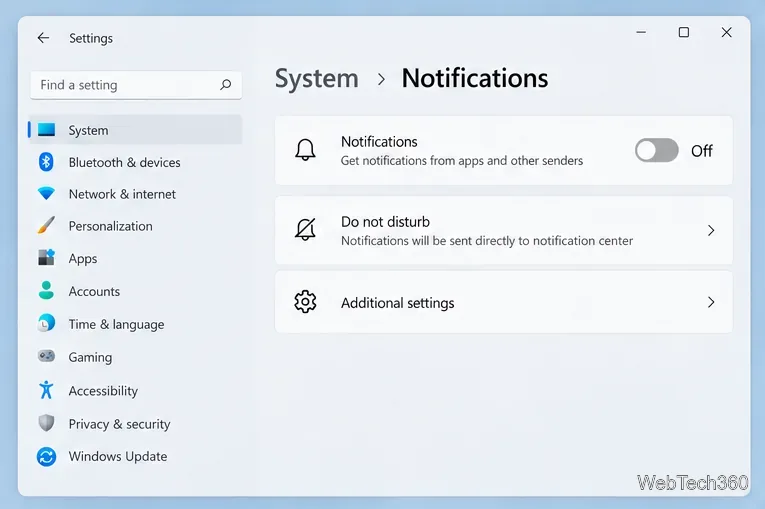Viewport: 765px width, 509px height.
Task: Click the Privacy shield icon
Action: click(x=46, y=423)
